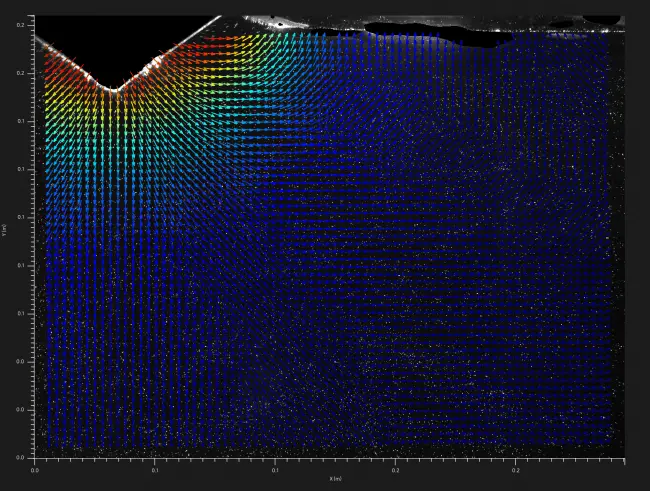Click the rightmost end tick of X axis
Viewport: 650px width, 491px height.
click(624, 460)
